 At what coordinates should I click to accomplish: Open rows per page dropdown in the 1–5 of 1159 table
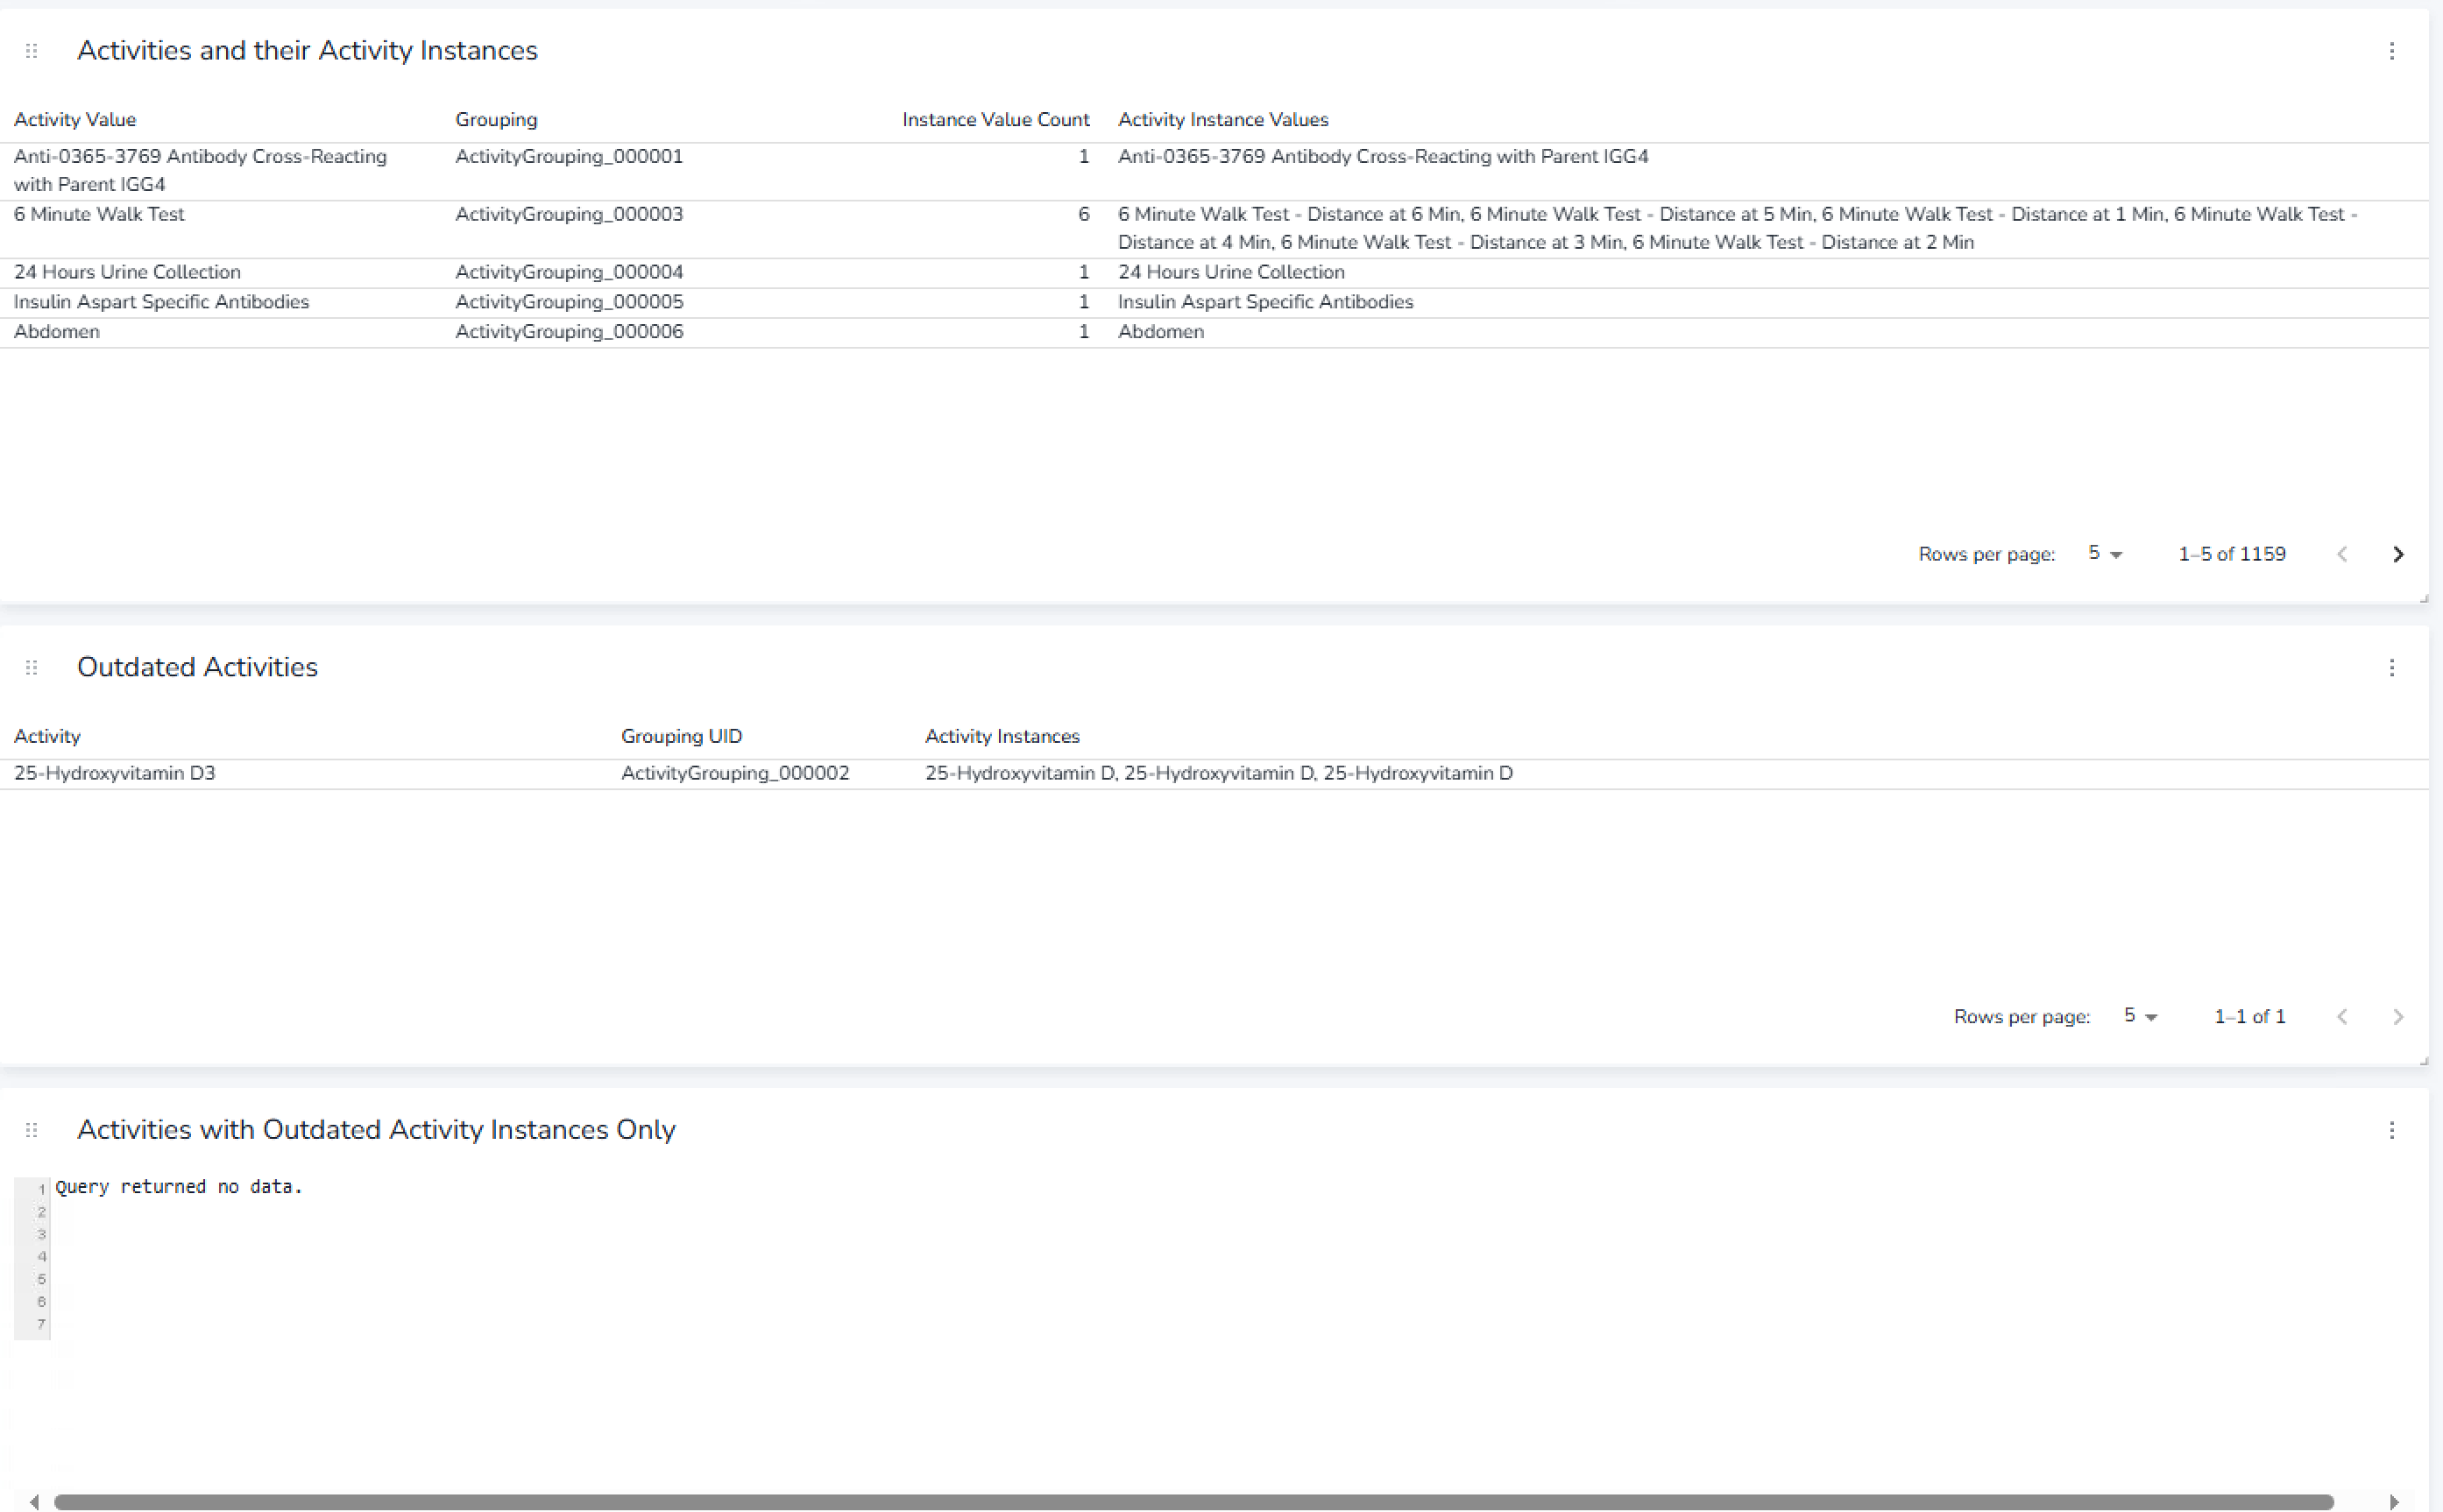tap(2104, 554)
